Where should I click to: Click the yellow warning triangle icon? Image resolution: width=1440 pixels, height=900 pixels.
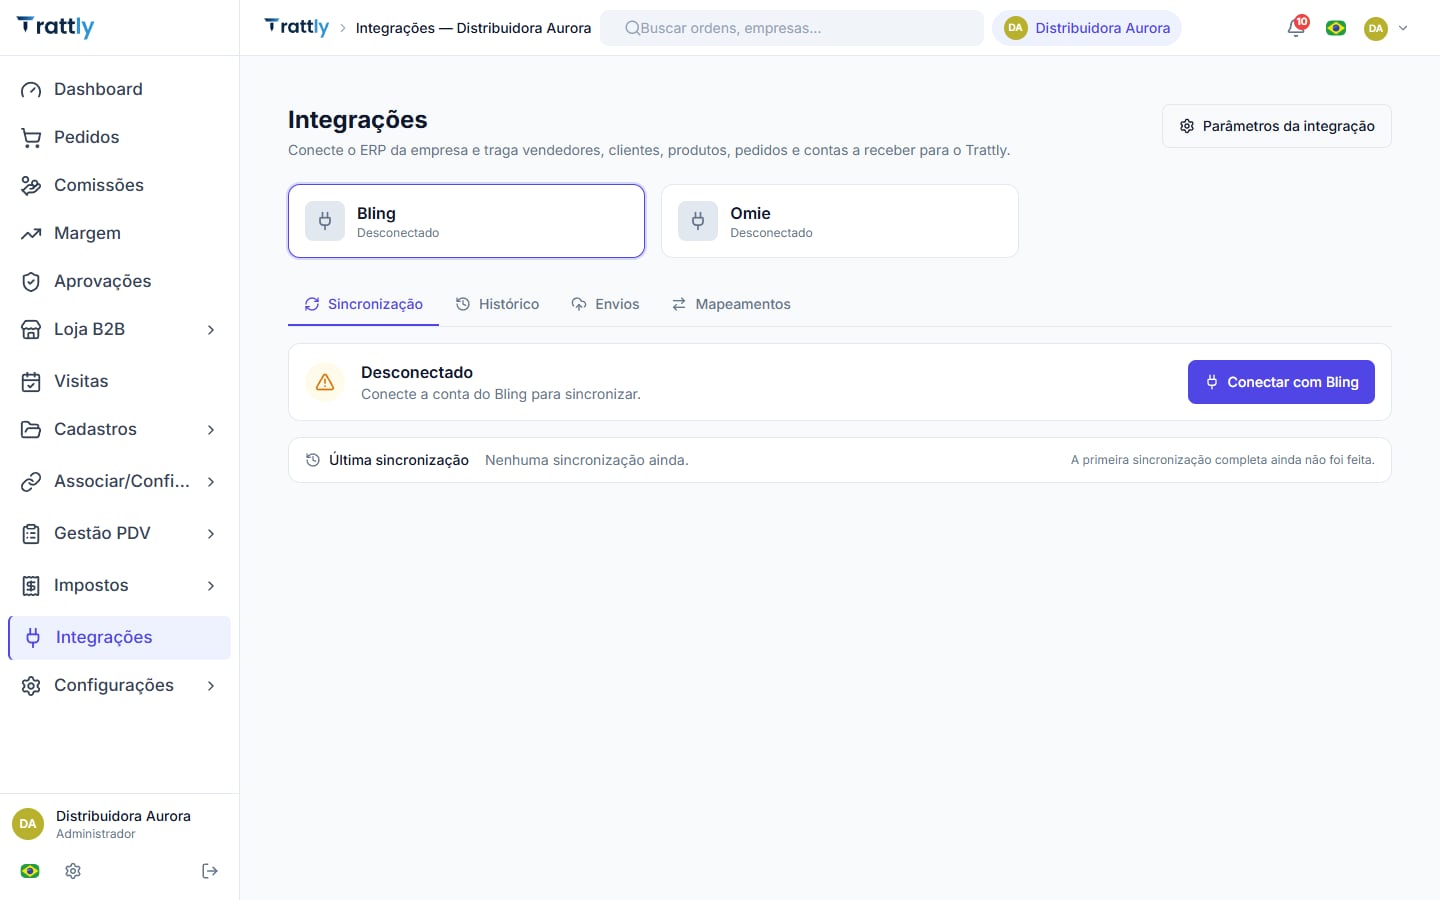325,382
